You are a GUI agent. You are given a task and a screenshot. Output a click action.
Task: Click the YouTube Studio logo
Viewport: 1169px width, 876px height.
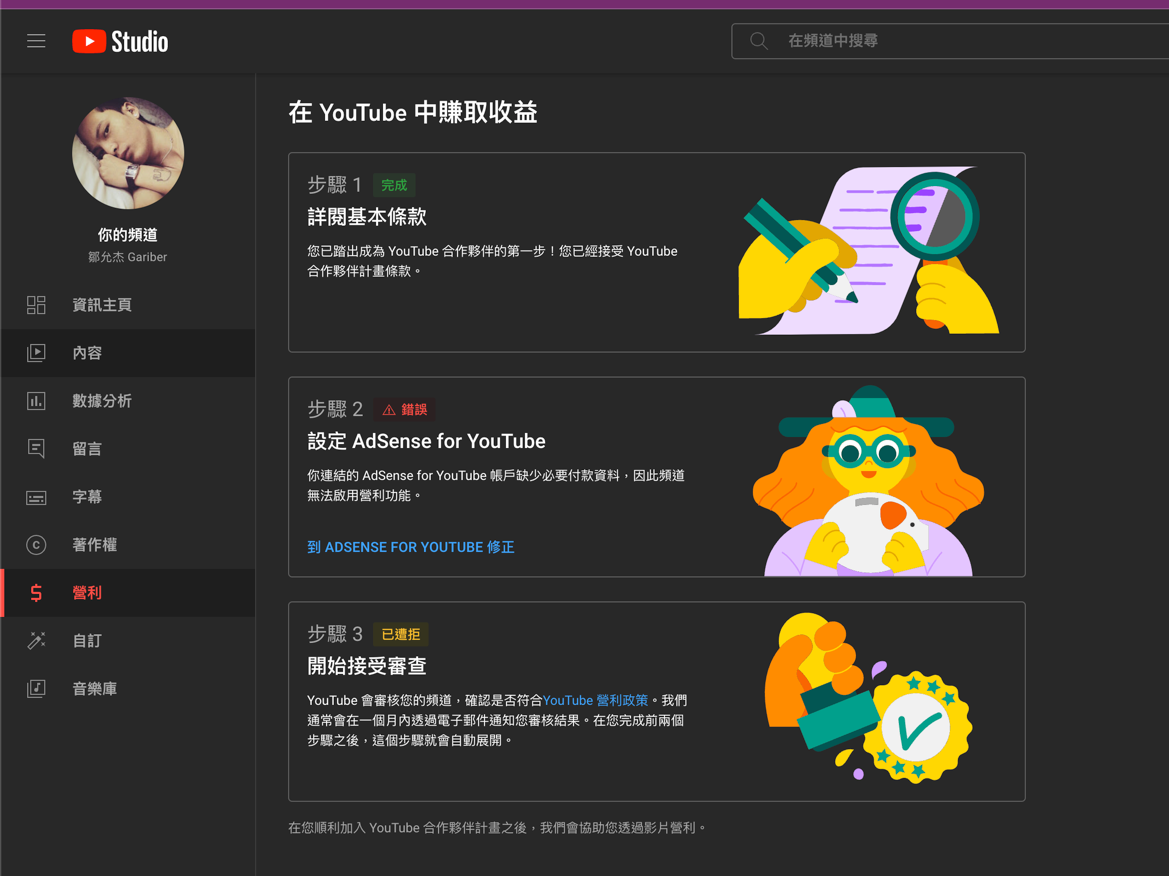[119, 41]
